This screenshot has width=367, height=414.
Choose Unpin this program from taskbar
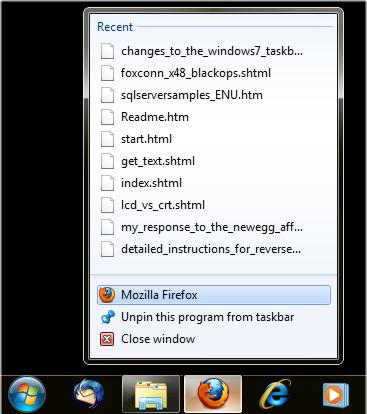click(x=214, y=317)
